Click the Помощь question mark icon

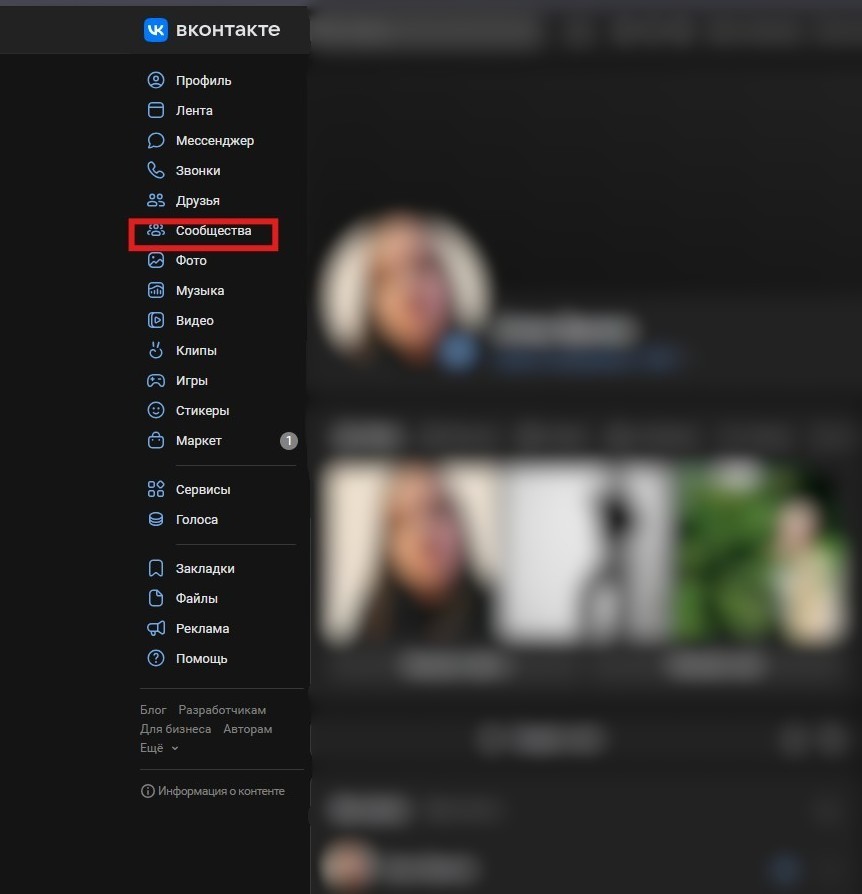point(156,658)
